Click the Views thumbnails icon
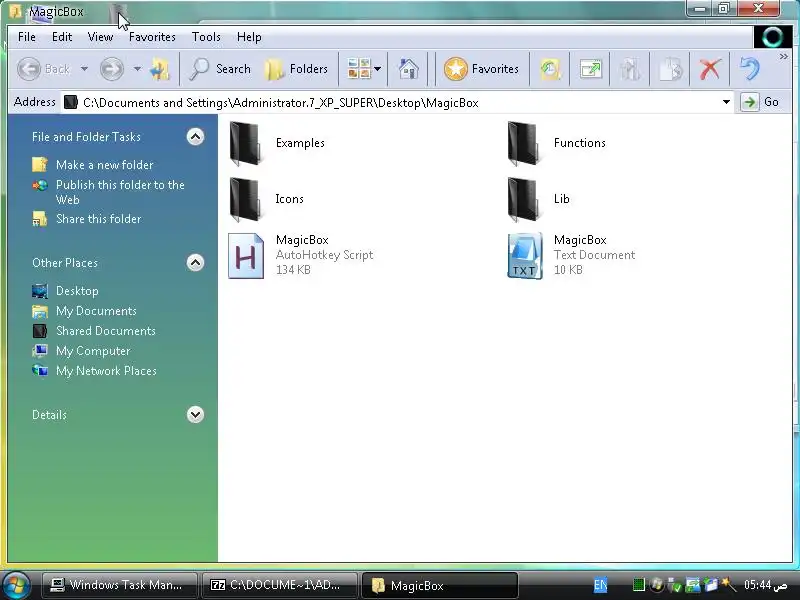The height and width of the screenshot is (600, 800). 359,68
